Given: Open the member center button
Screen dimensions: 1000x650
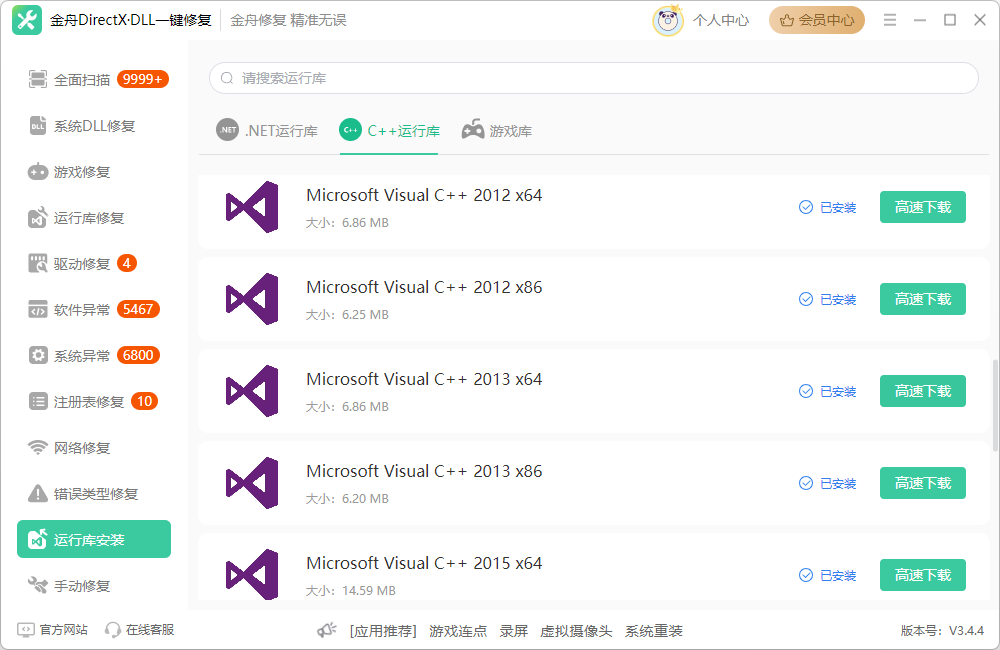Looking at the screenshot, I should click(x=816, y=20).
